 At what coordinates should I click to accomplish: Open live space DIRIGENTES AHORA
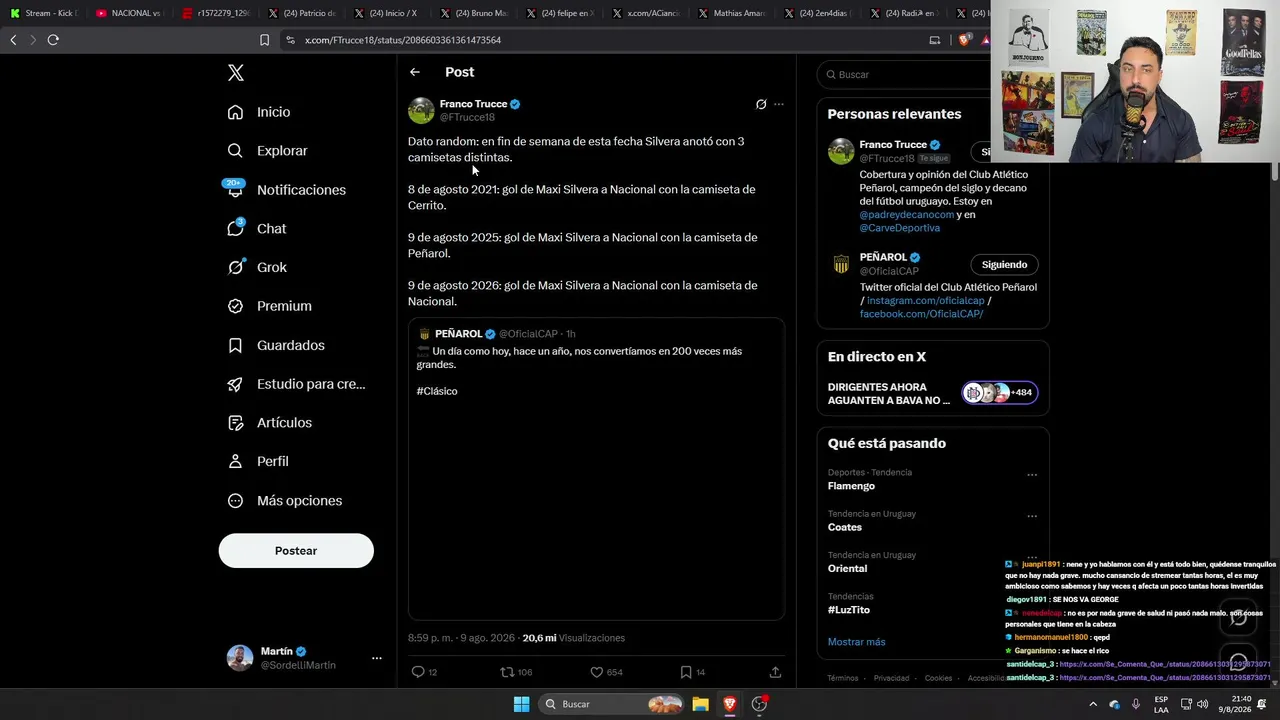[933, 394]
